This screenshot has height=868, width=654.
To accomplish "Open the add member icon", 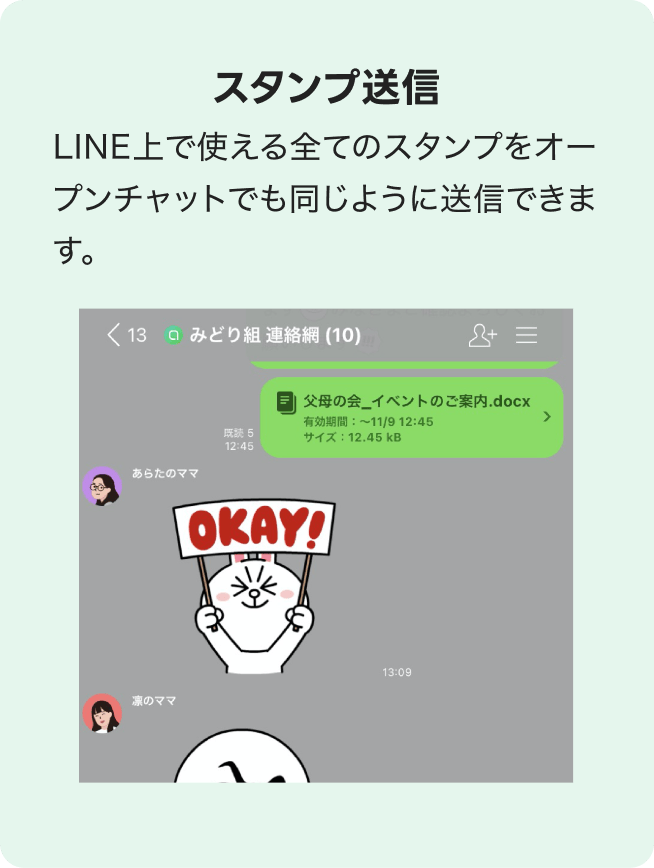I will coord(482,335).
